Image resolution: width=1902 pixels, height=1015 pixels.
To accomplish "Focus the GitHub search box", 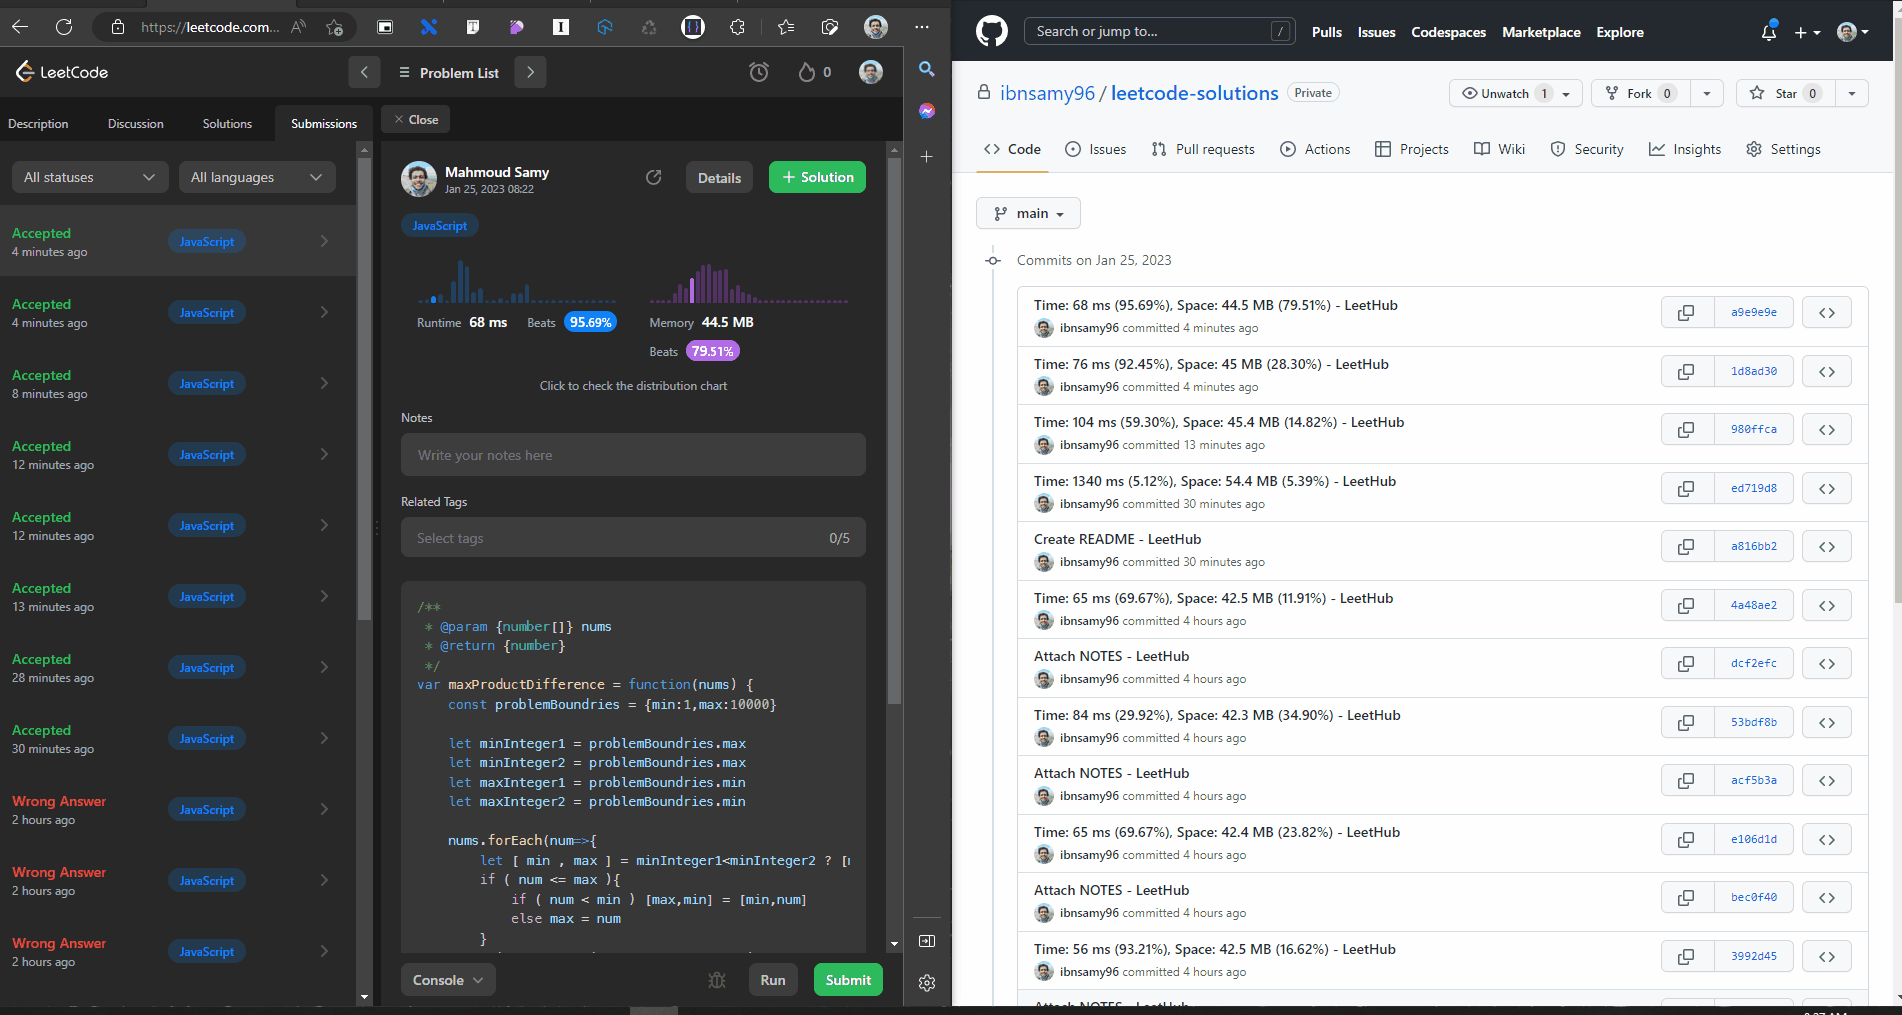I will click(x=1159, y=32).
